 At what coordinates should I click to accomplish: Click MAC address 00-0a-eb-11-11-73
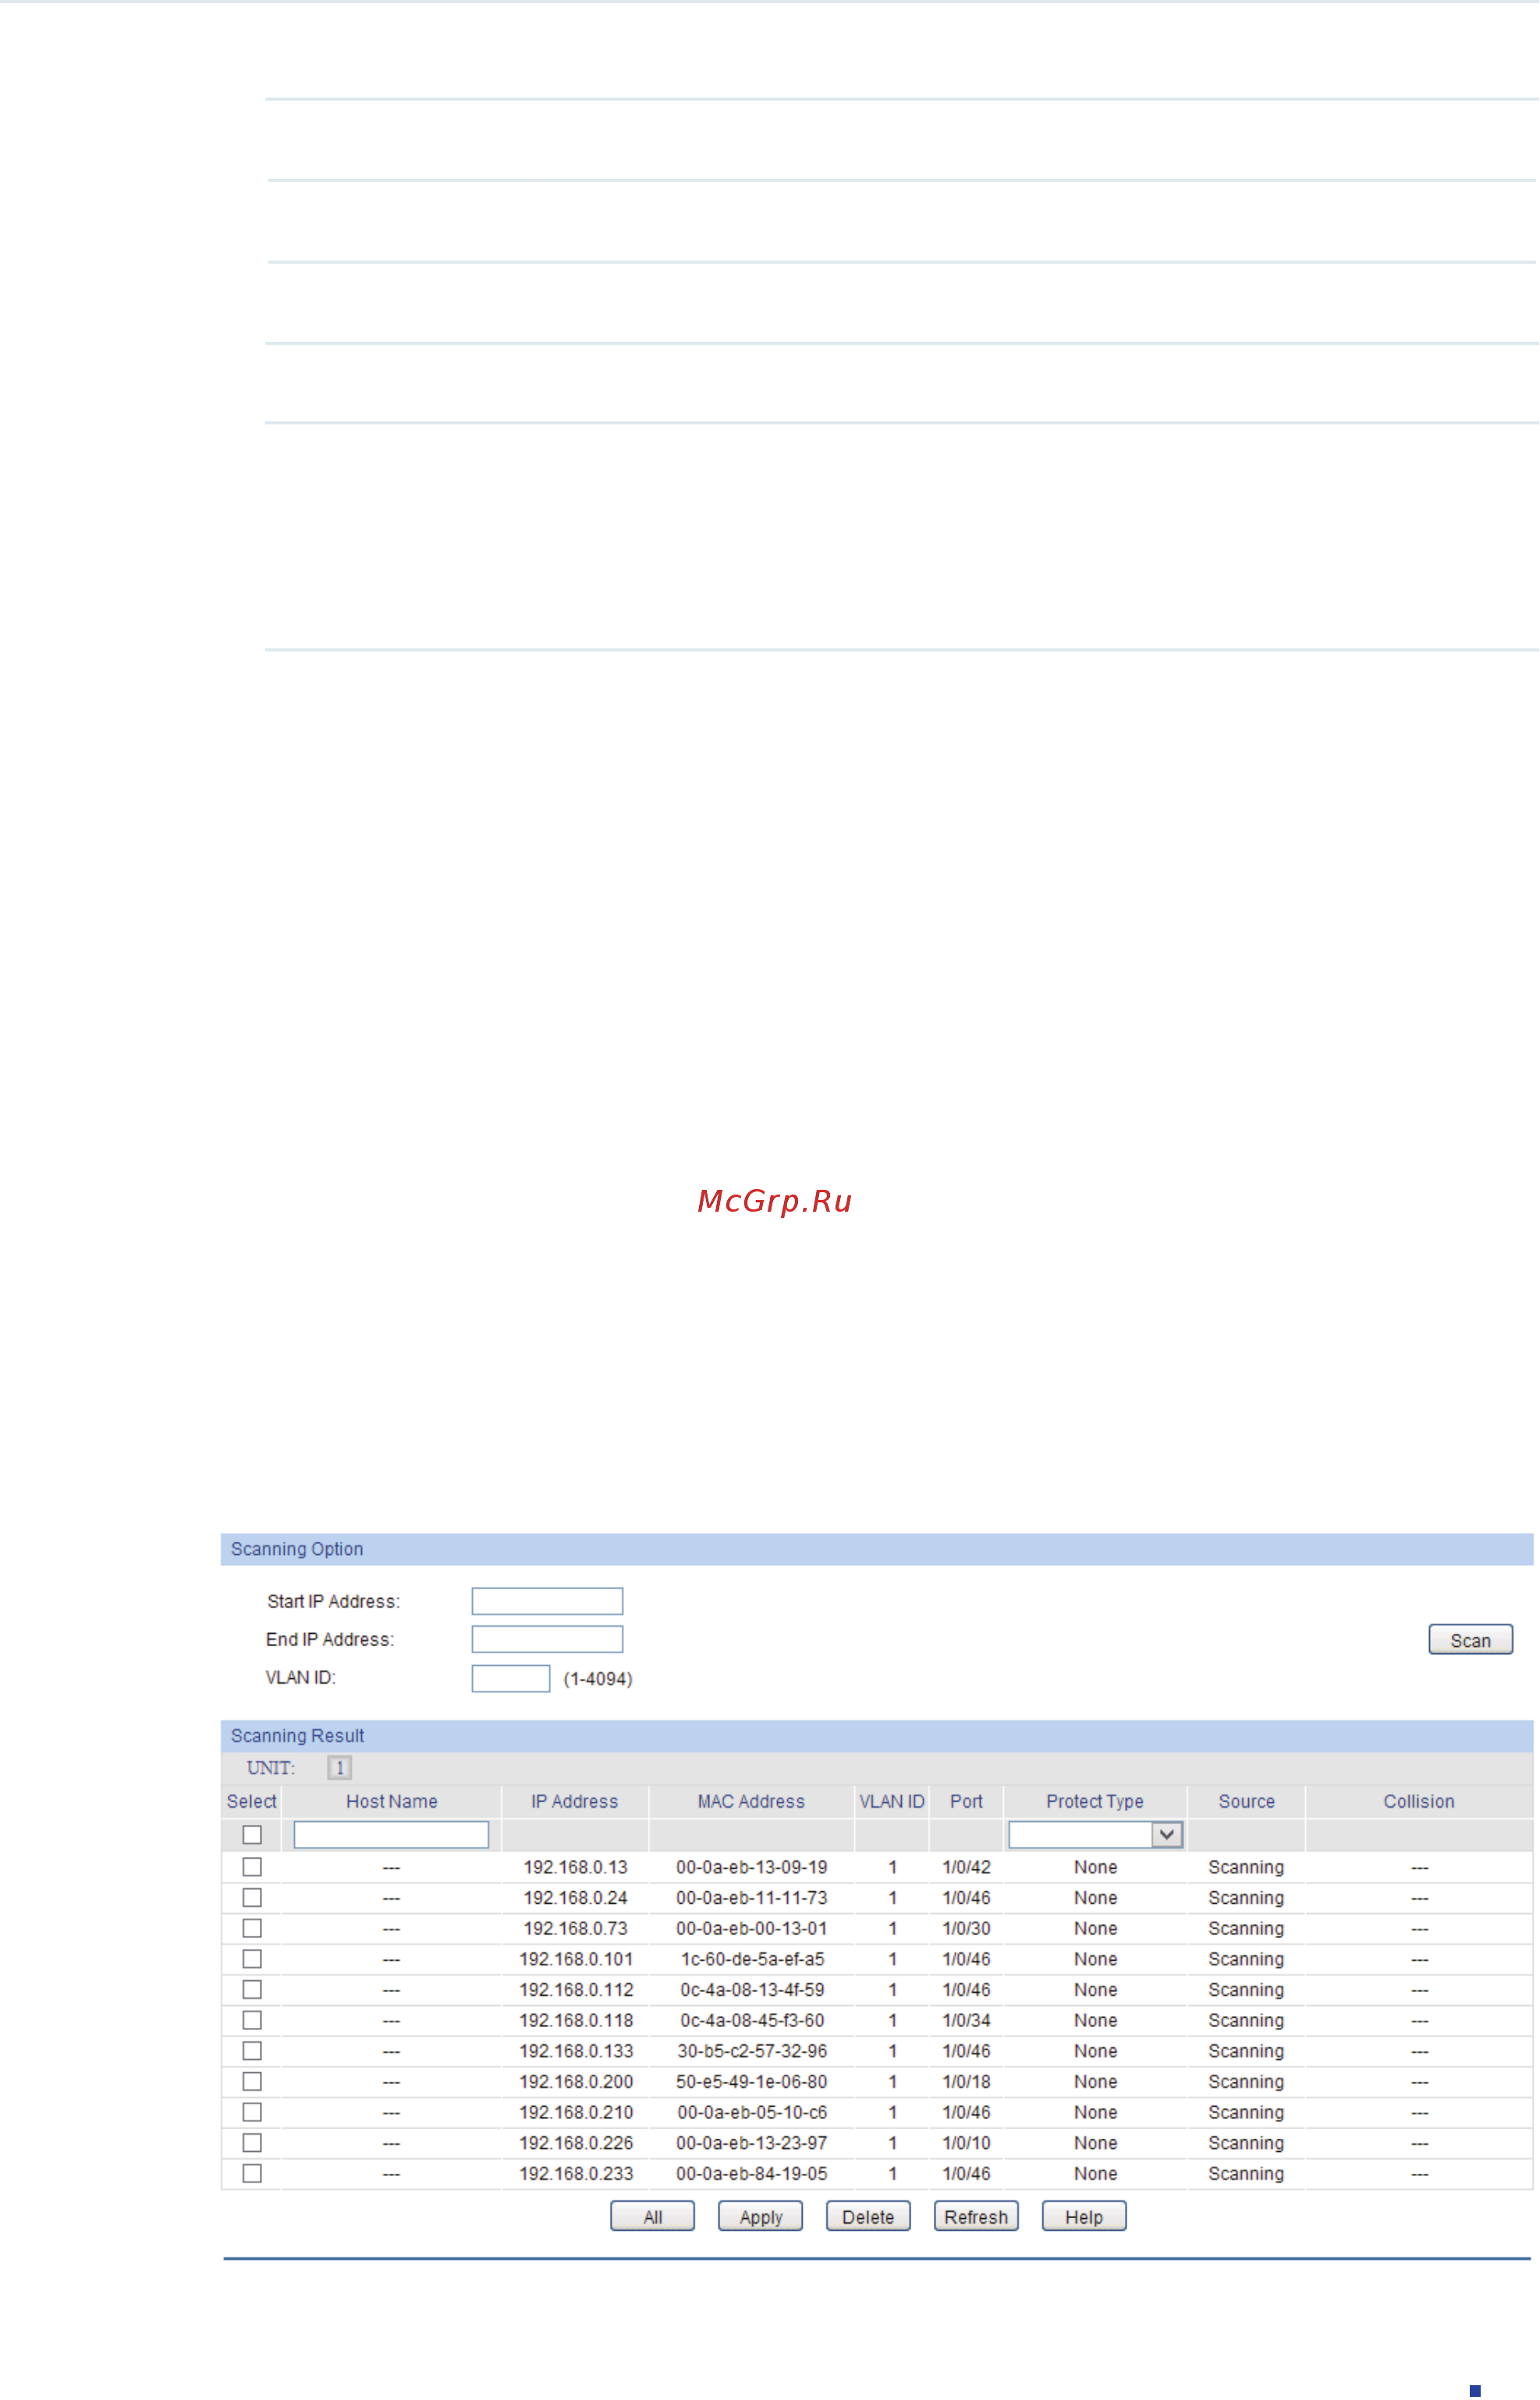tap(751, 1897)
